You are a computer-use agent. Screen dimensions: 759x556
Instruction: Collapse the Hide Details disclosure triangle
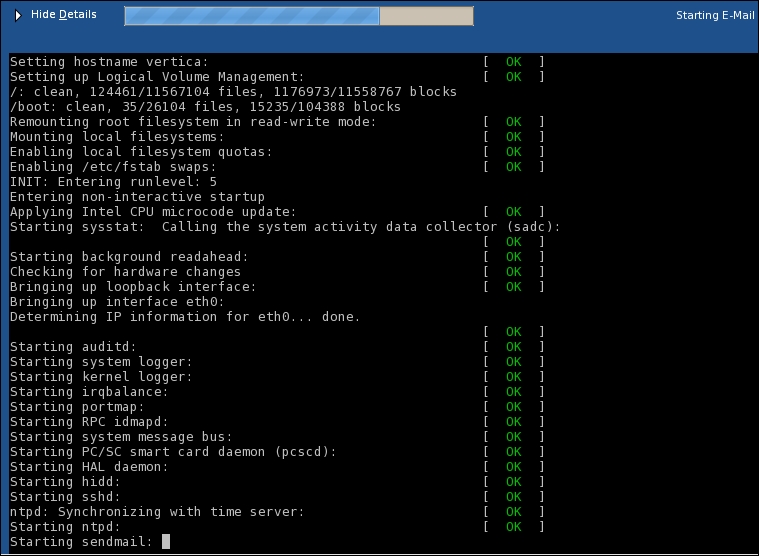tap(18, 15)
